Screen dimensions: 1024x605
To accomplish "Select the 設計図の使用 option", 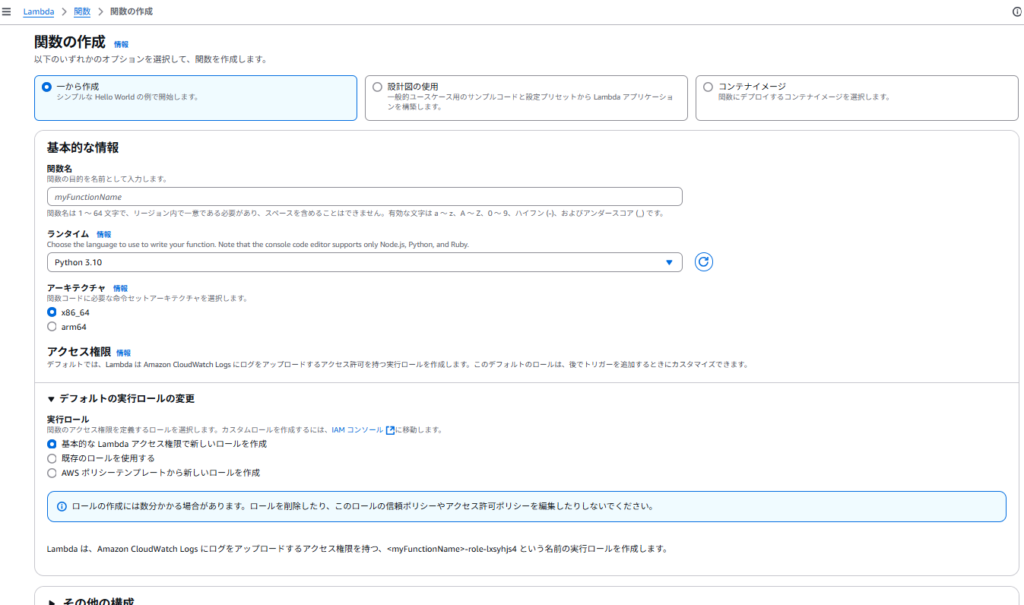I will [x=377, y=87].
